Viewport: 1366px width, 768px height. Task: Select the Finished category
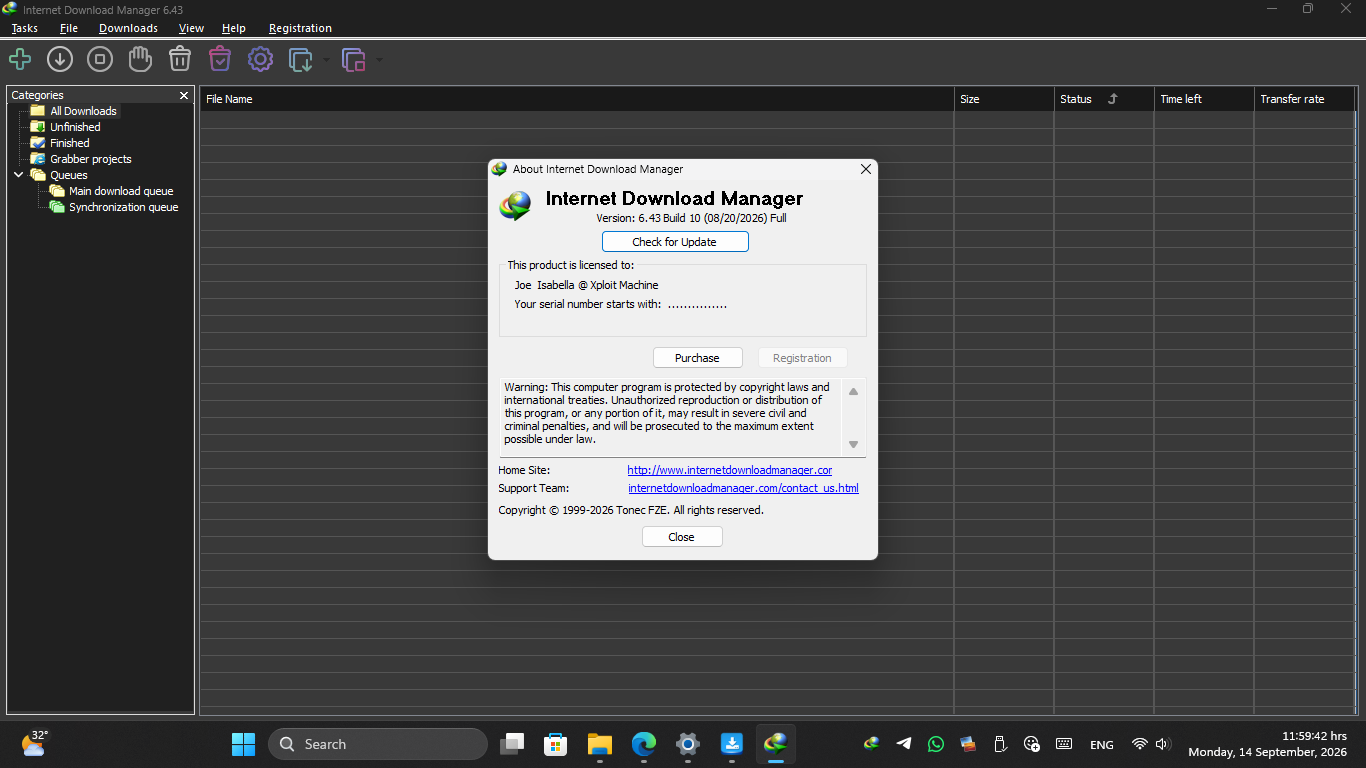click(70, 143)
